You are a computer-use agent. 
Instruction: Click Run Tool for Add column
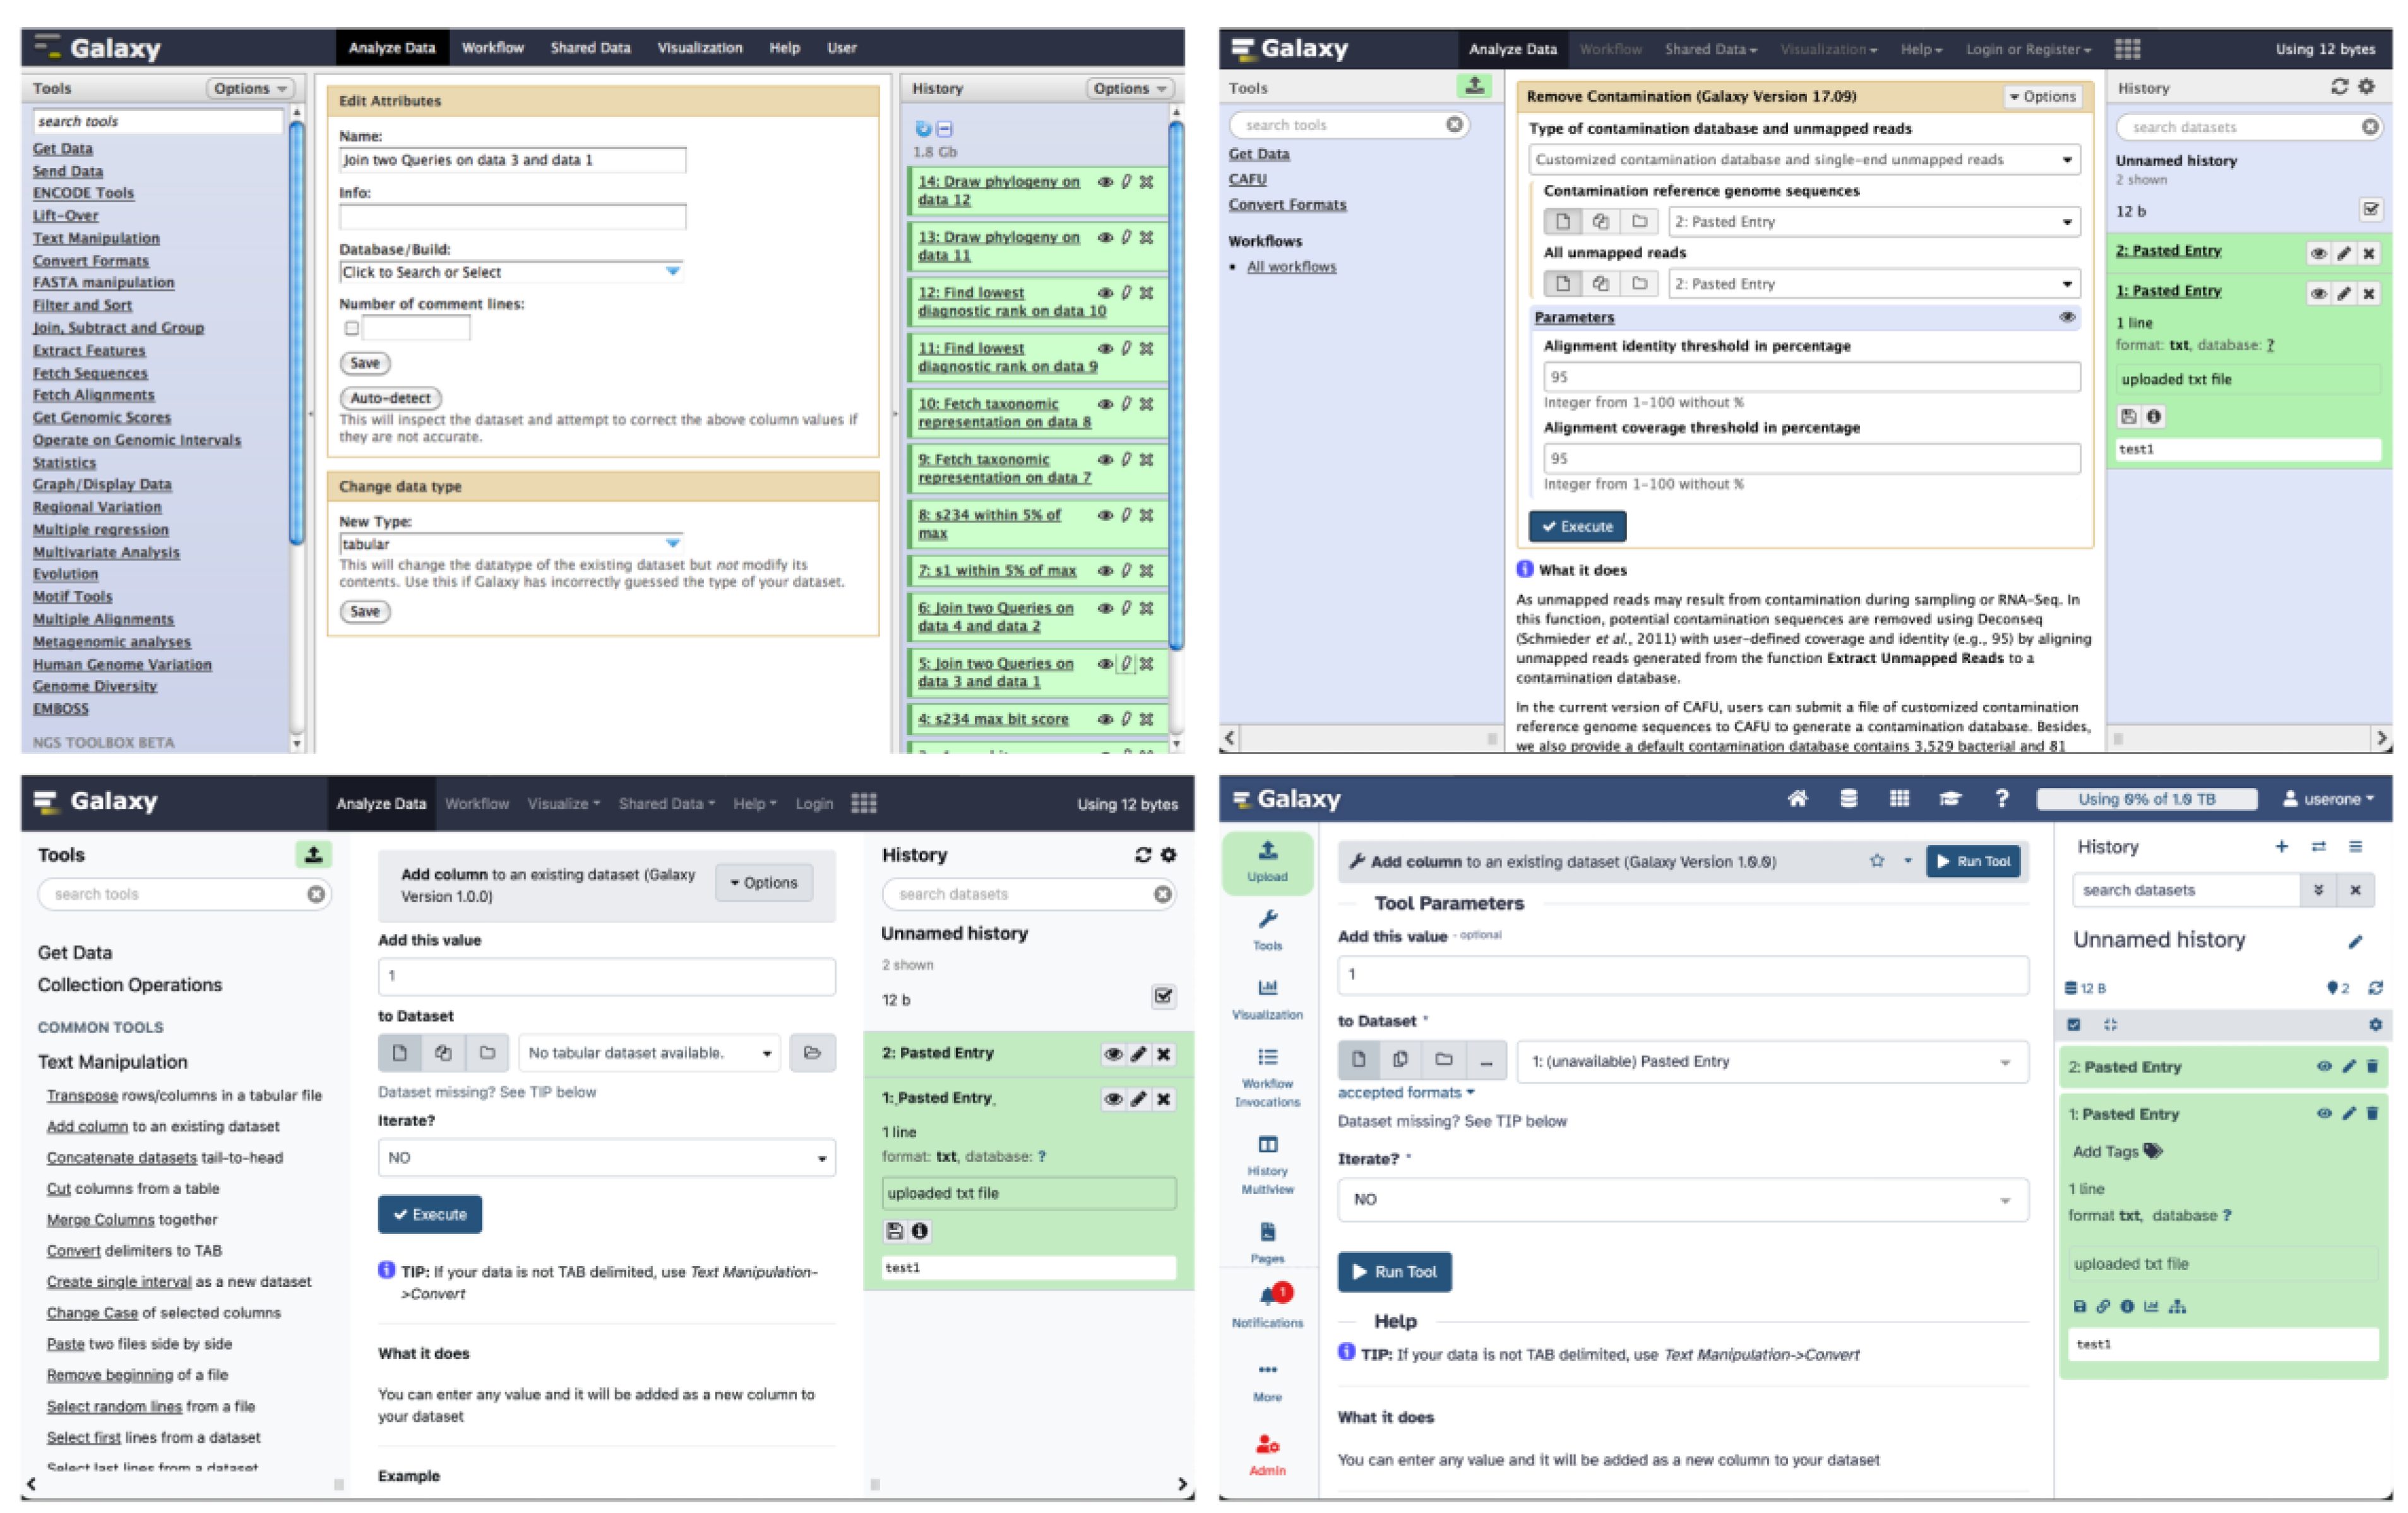click(x=1973, y=861)
